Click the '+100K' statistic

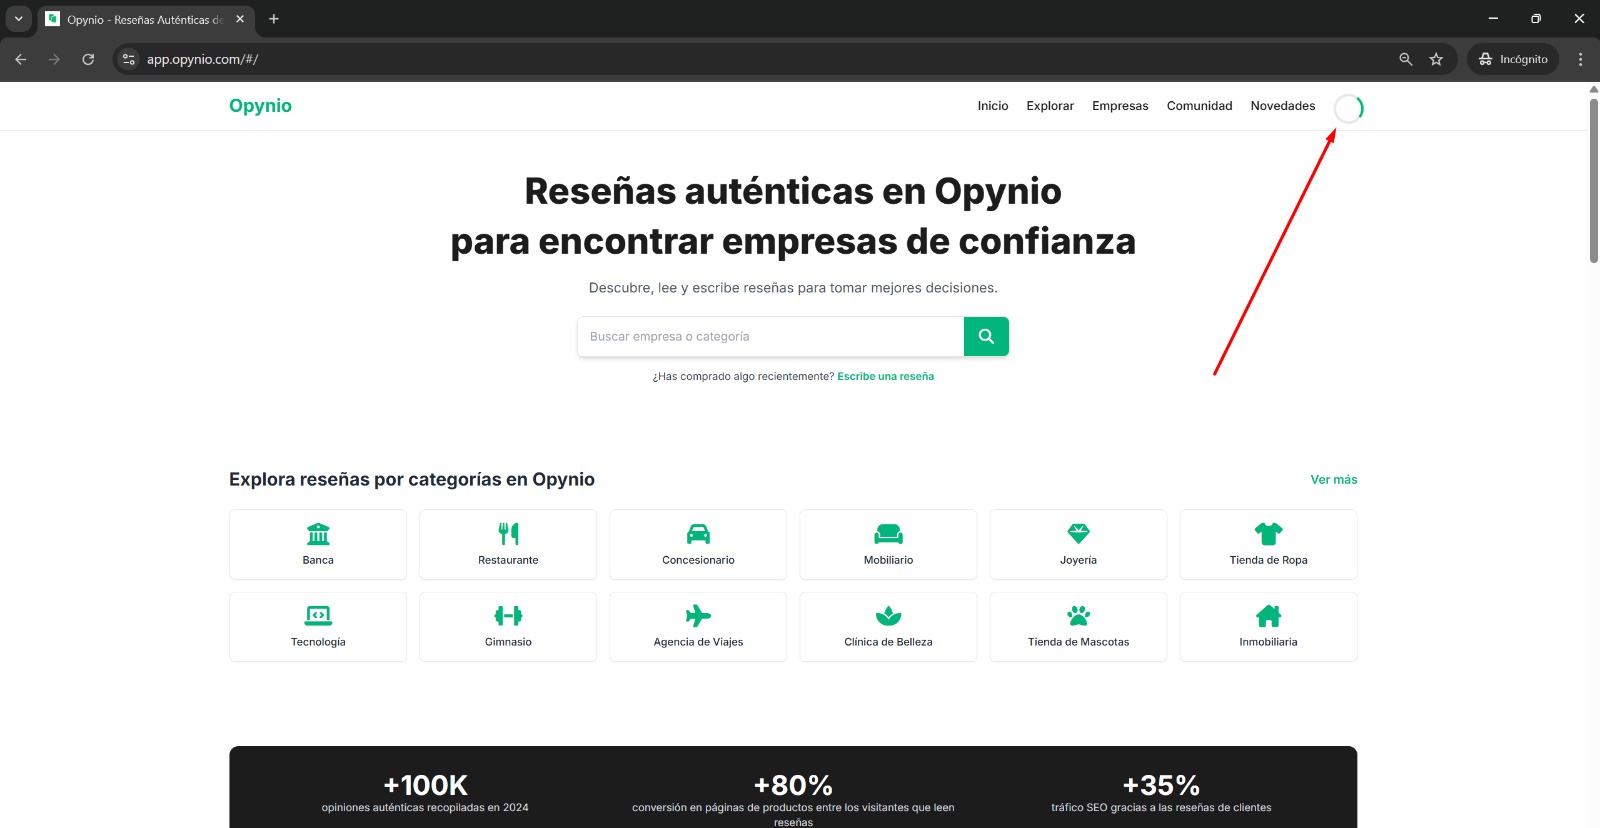point(425,786)
